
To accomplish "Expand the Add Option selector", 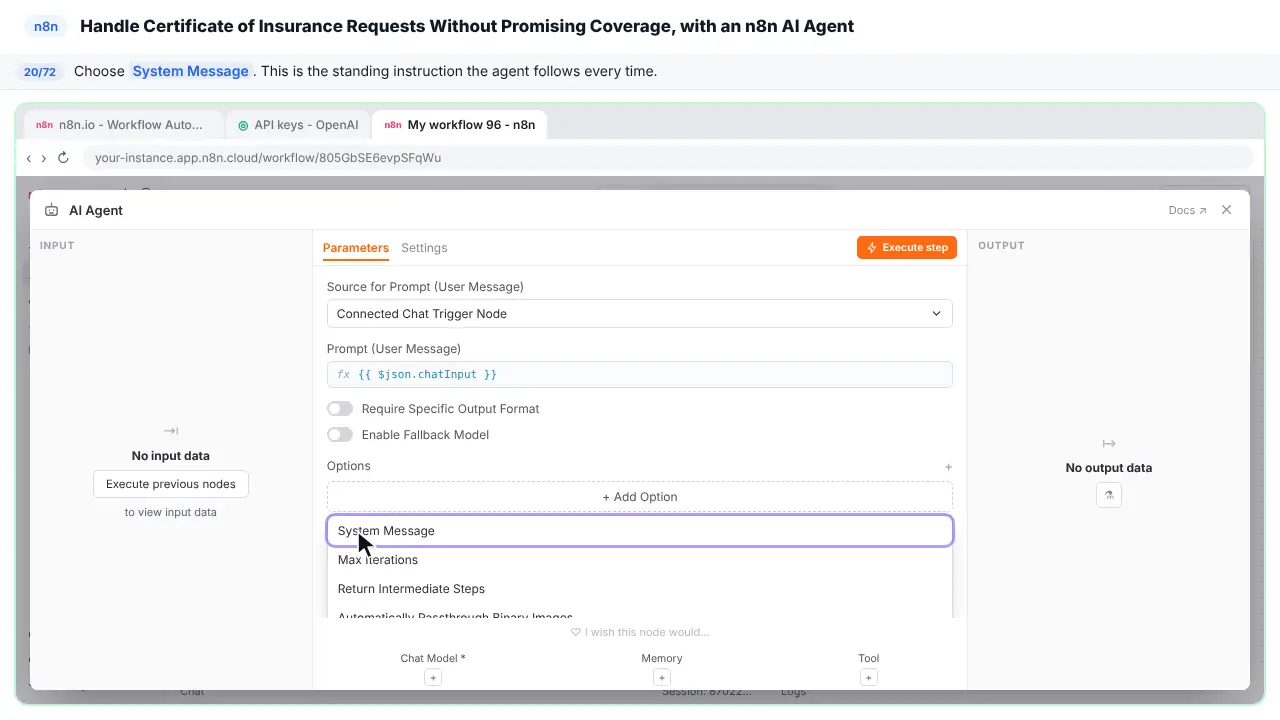I will click(x=640, y=497).
